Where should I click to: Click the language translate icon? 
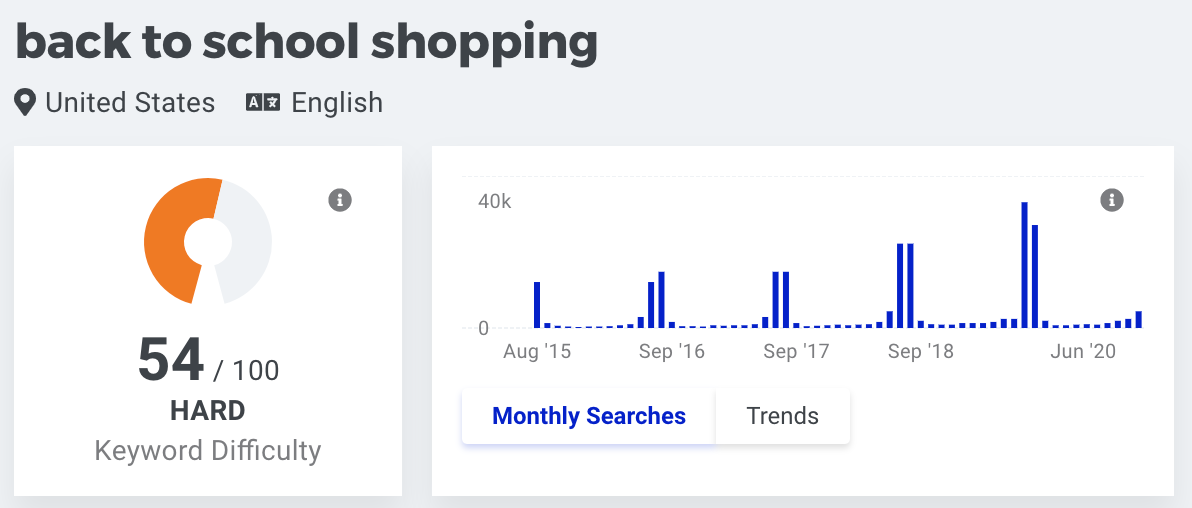coord(263,103)
